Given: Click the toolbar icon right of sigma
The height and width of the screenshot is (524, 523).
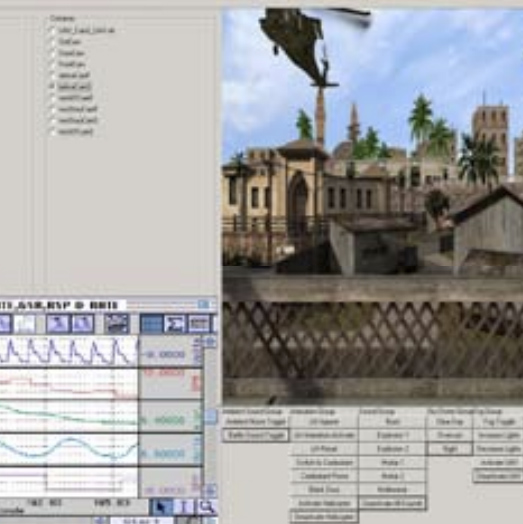Looking at the screenshot, I should tap(199, 323).
